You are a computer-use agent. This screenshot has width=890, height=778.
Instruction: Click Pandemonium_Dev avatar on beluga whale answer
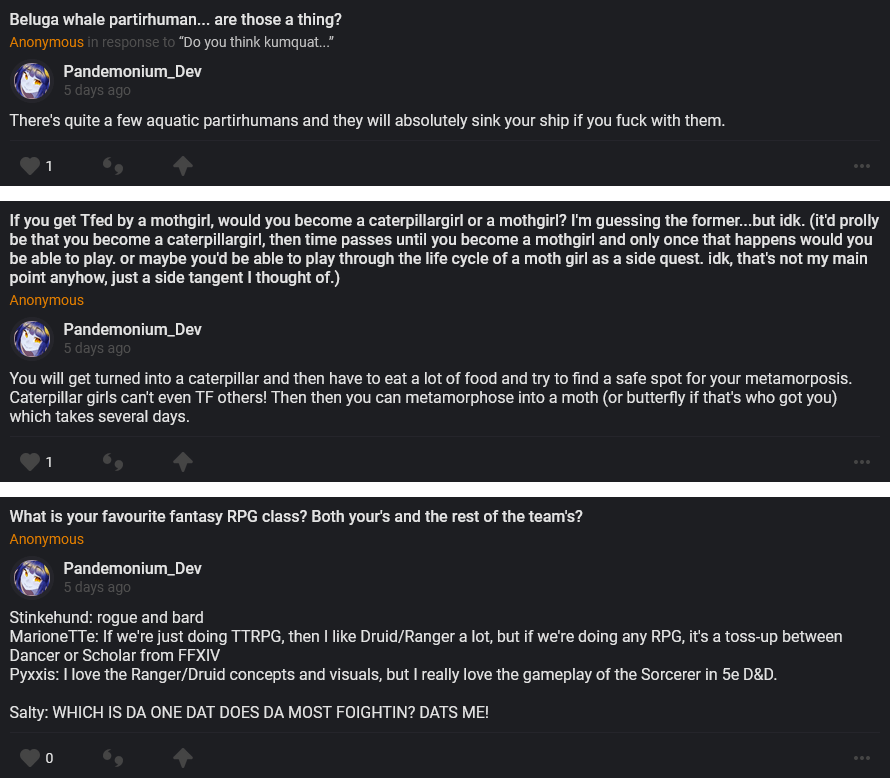32,81
